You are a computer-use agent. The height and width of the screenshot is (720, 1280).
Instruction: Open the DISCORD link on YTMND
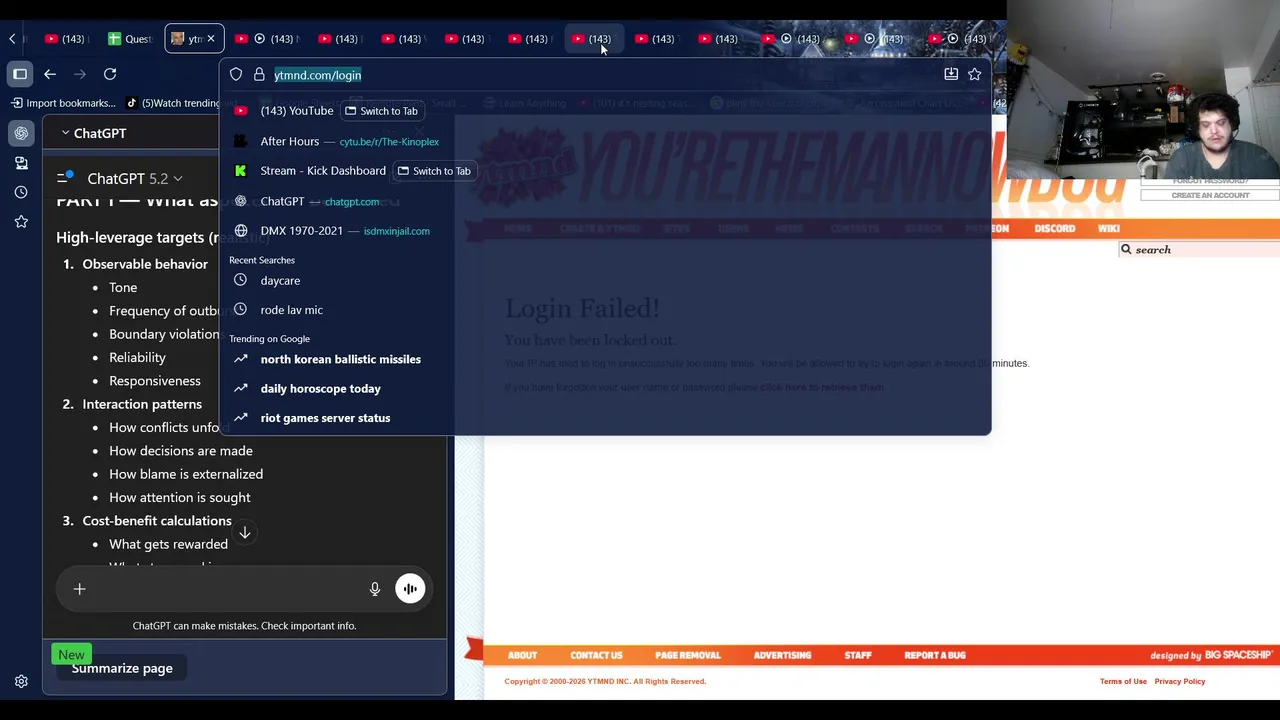tap(1054, 229)
